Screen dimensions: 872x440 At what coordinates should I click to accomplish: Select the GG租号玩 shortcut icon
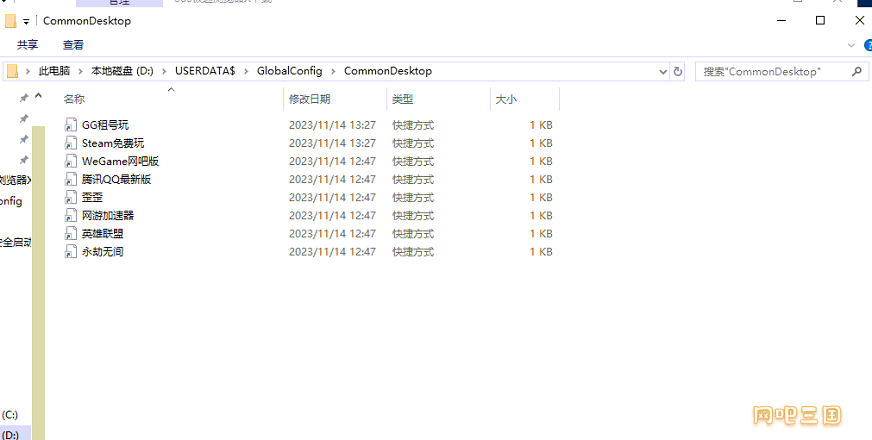tap(70, 125)
